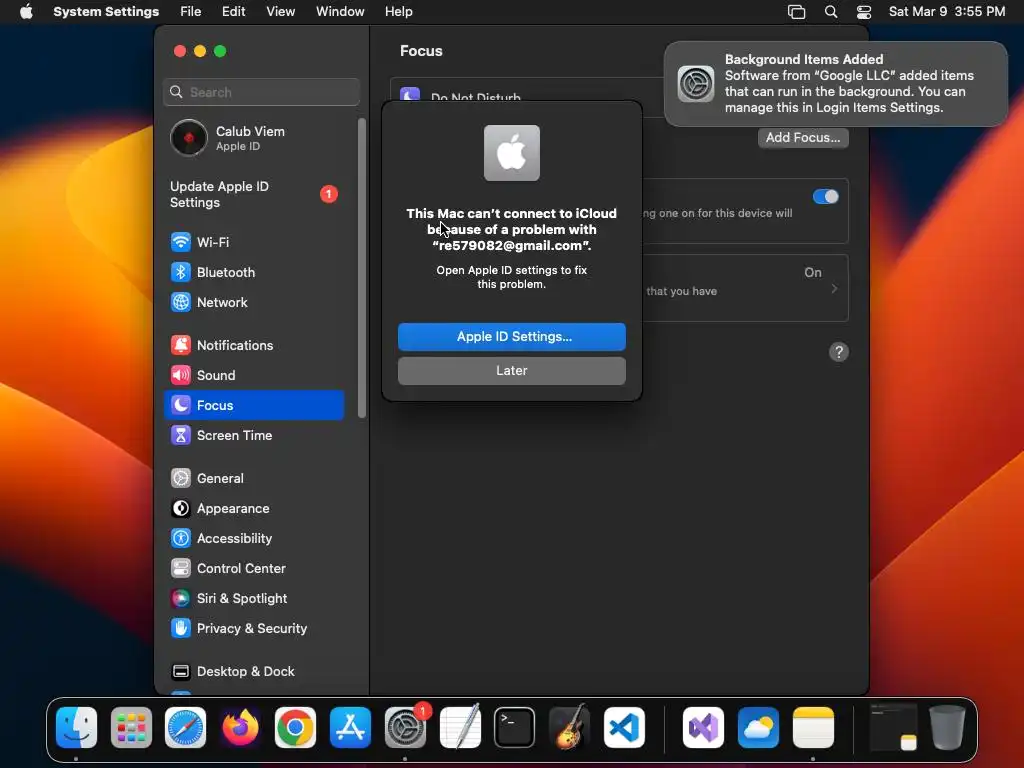Open Update Apple ID Settings item
This screenshot has height=768, width=1024.
click(x=254, y=195)
